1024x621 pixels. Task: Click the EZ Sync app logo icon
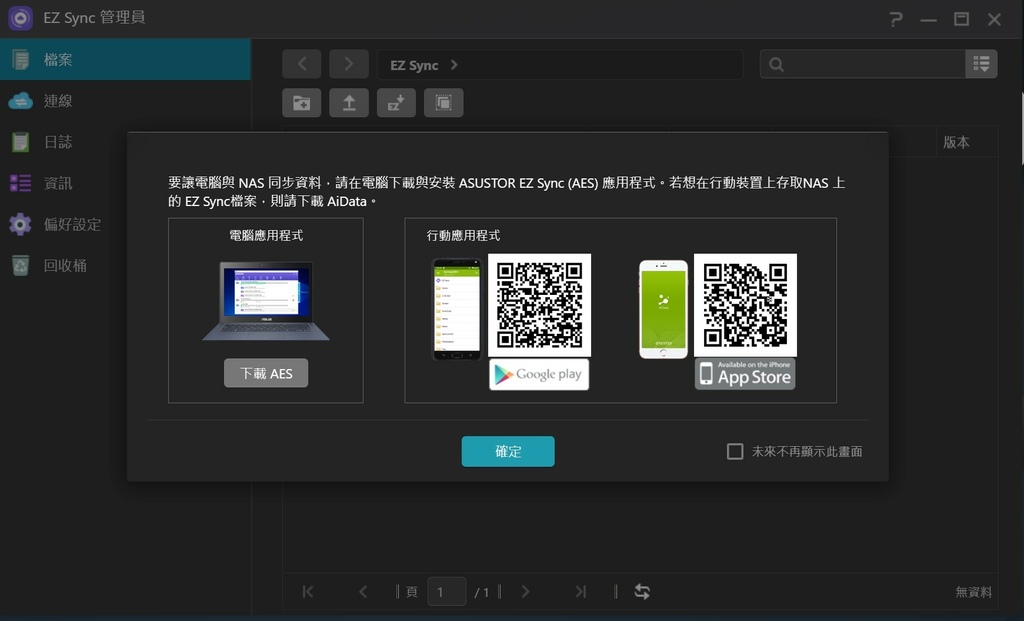[20, 18]
